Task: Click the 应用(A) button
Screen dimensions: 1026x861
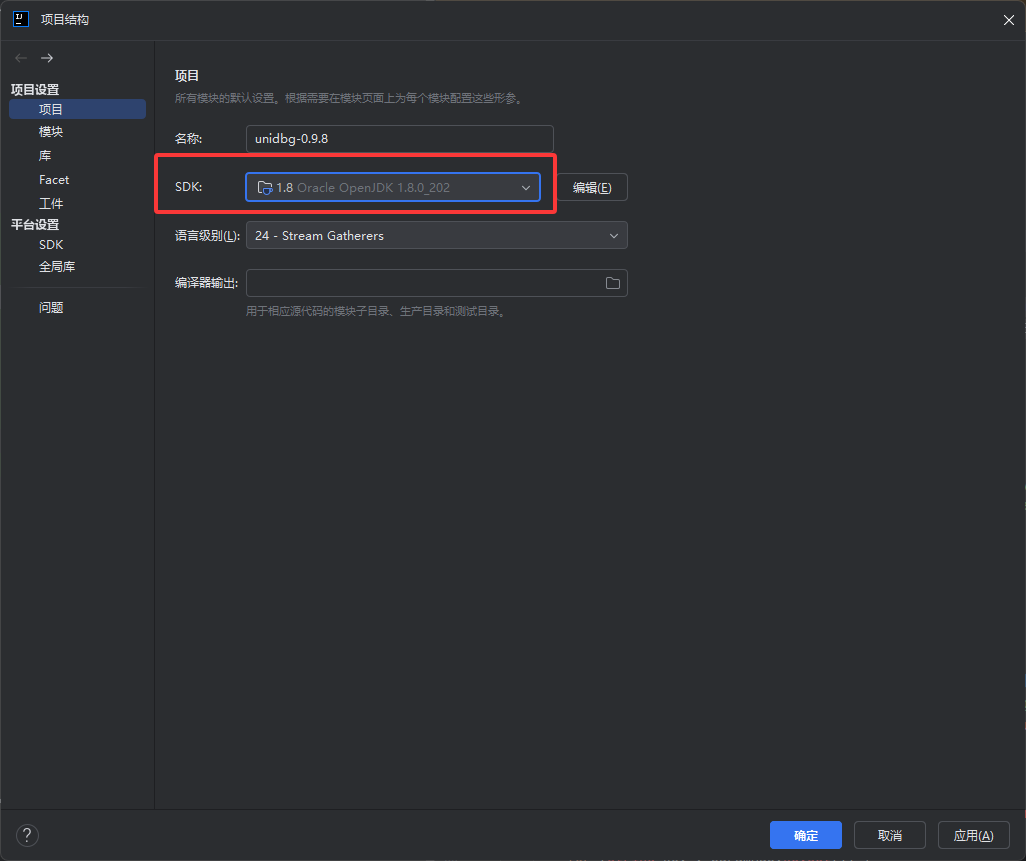Action: coord(973,835)
